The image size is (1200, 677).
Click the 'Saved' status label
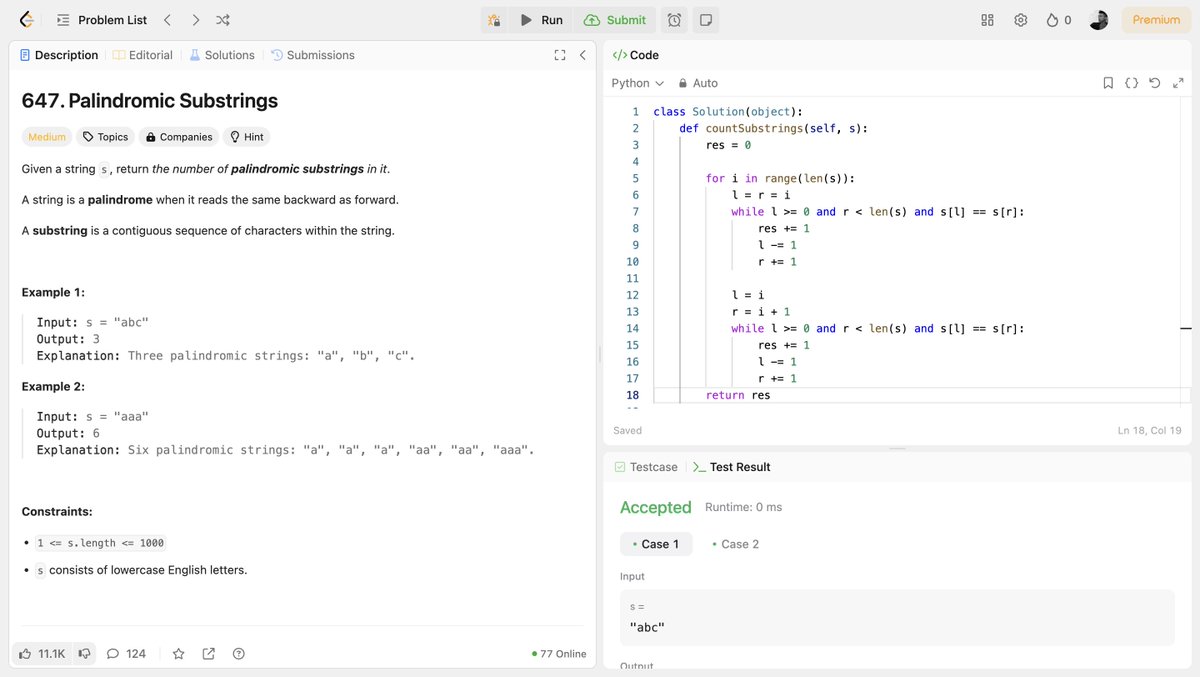pos(627,430)
